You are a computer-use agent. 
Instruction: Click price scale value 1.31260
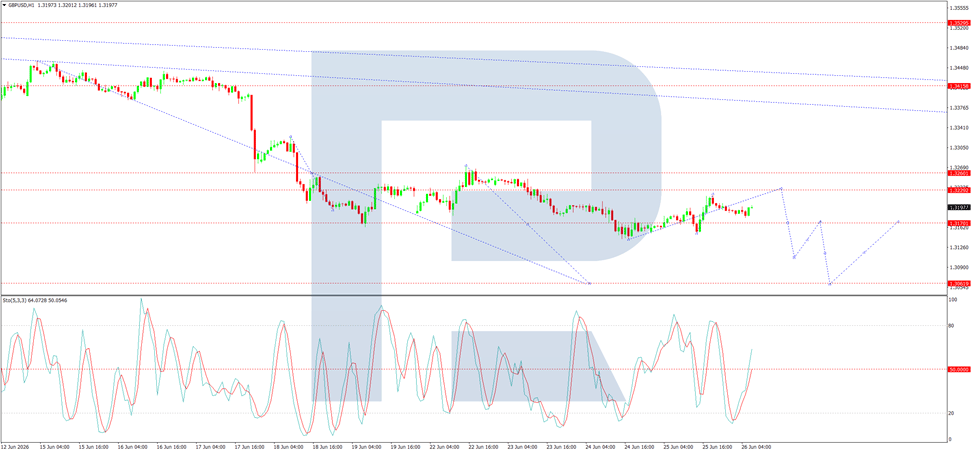[959, 247]
